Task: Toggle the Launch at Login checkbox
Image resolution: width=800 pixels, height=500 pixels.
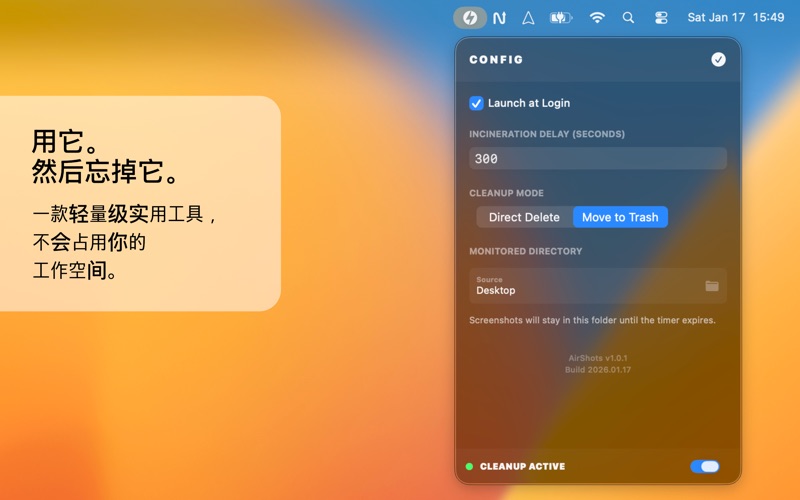Action: point(476,103)
